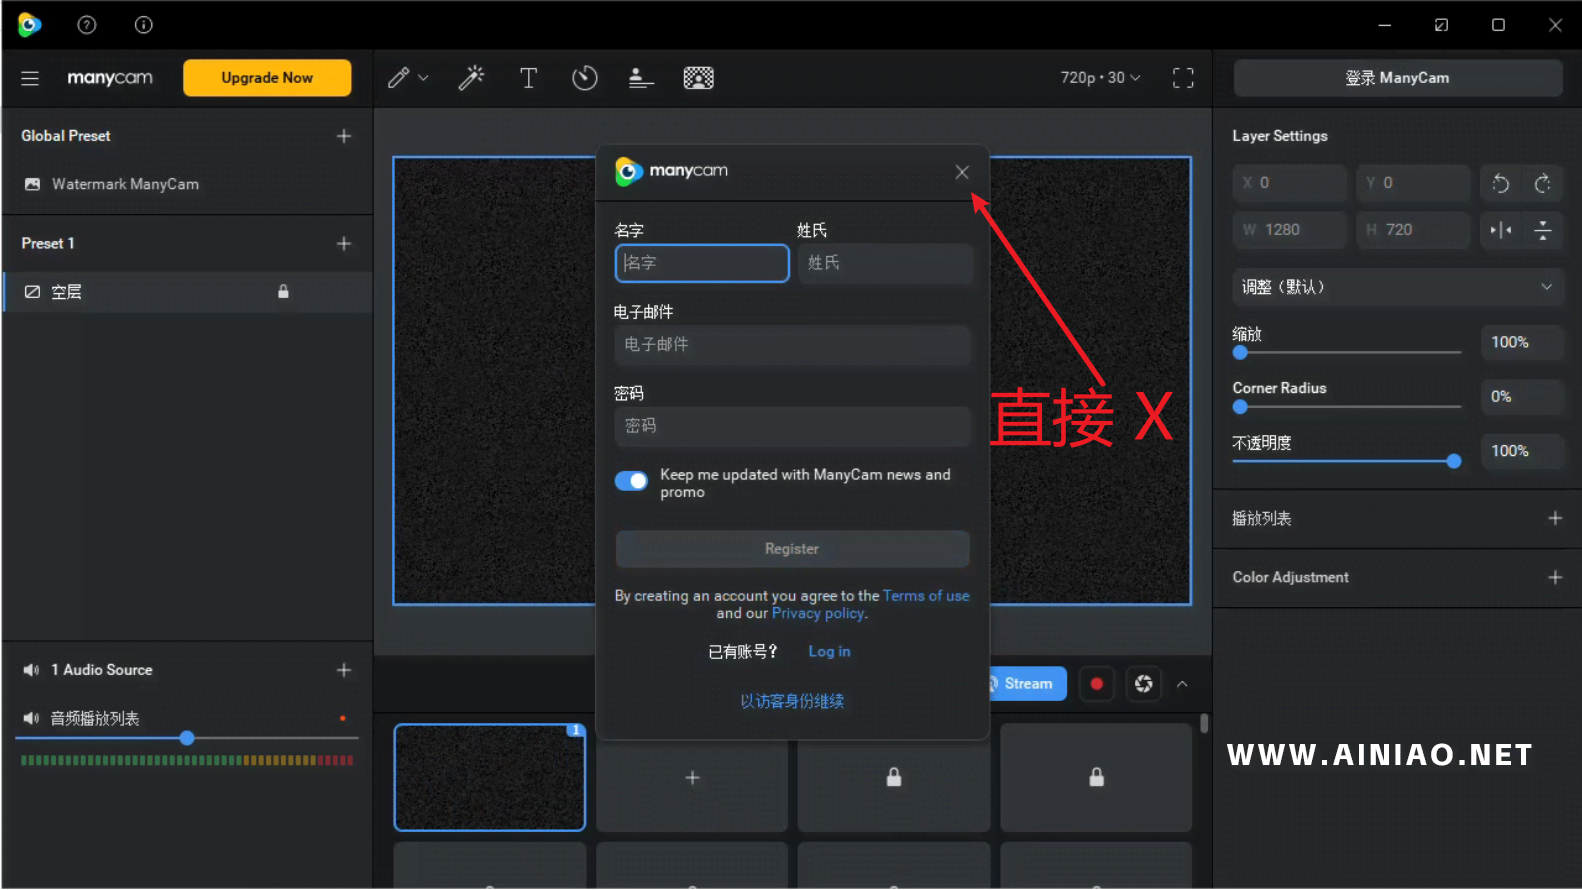Select the 空层 layer row

(187, 292)
